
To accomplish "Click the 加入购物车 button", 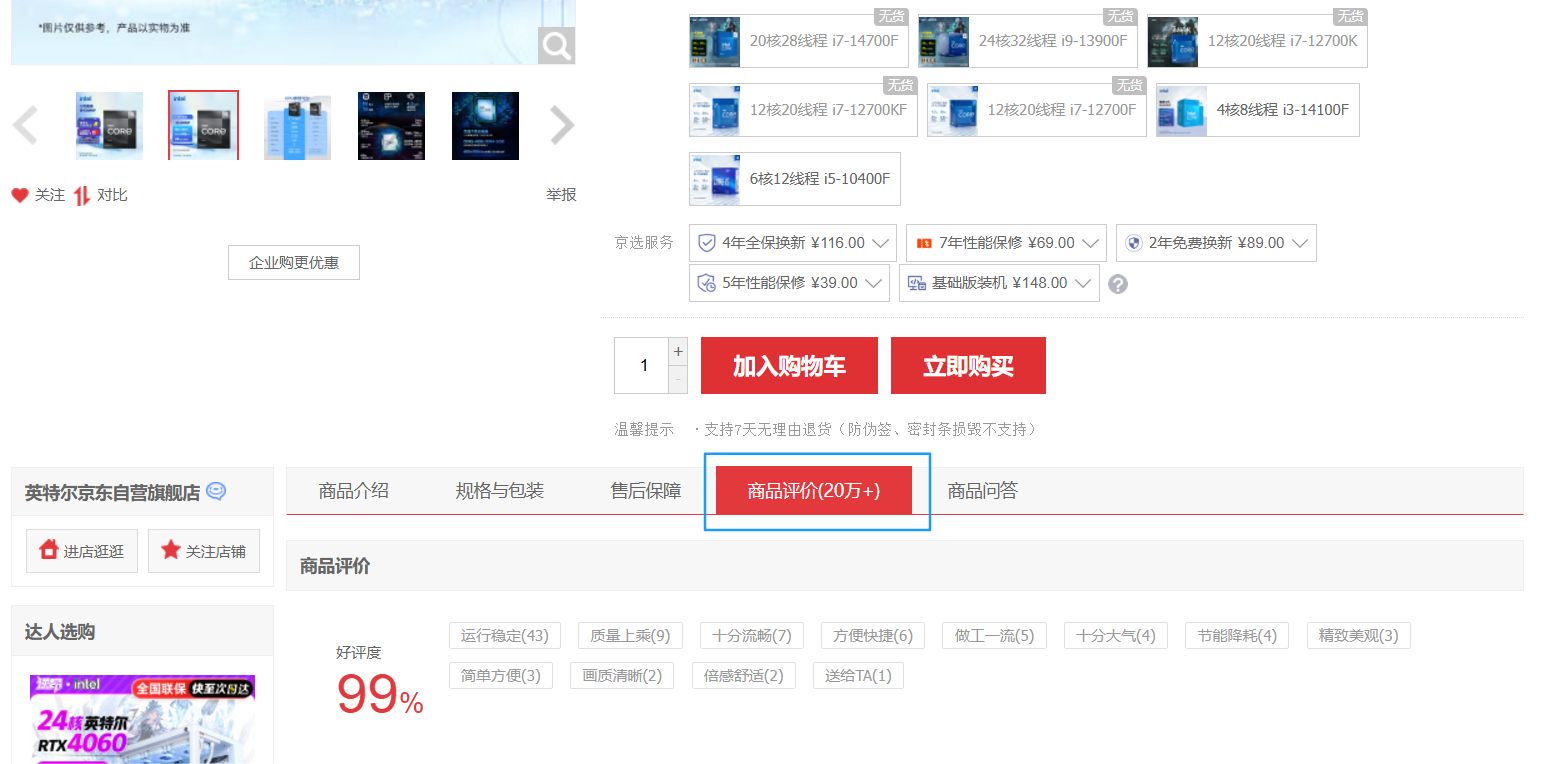I will [789, 366].
